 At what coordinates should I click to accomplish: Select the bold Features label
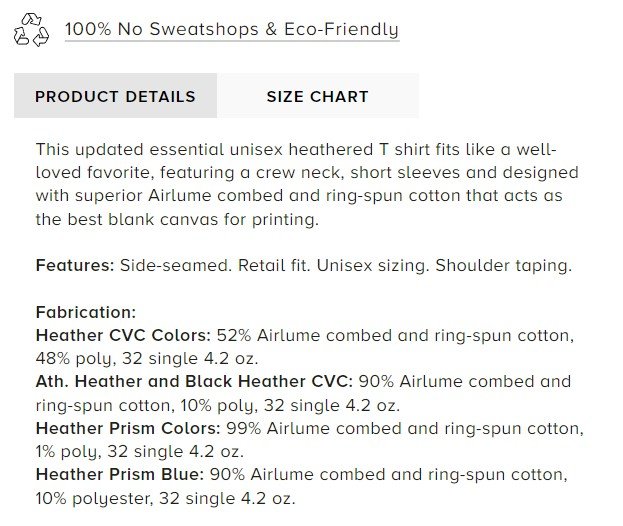coord(75,266)
